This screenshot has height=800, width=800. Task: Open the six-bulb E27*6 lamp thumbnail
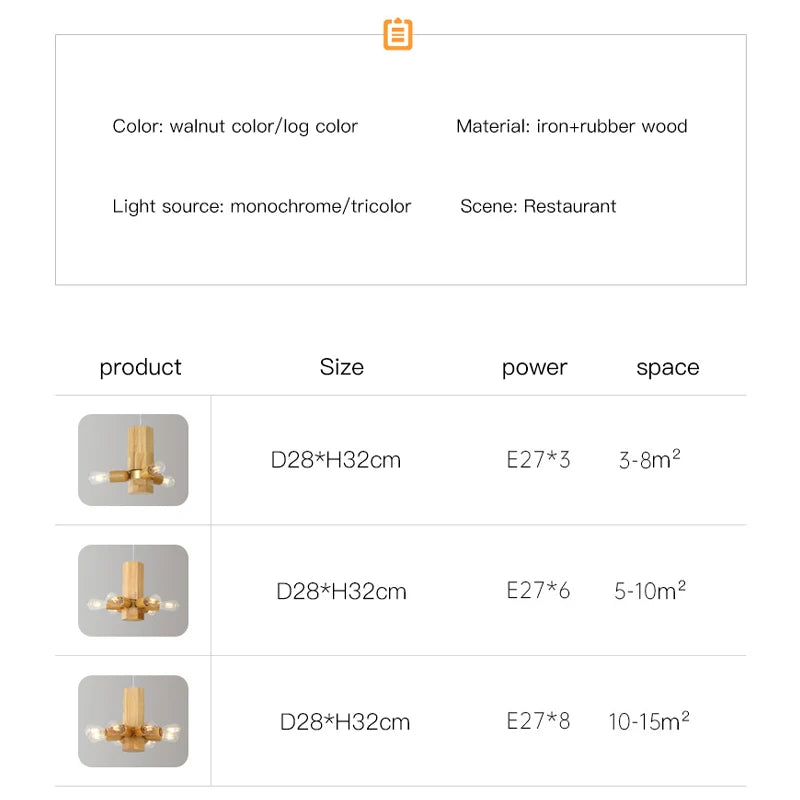133,591
